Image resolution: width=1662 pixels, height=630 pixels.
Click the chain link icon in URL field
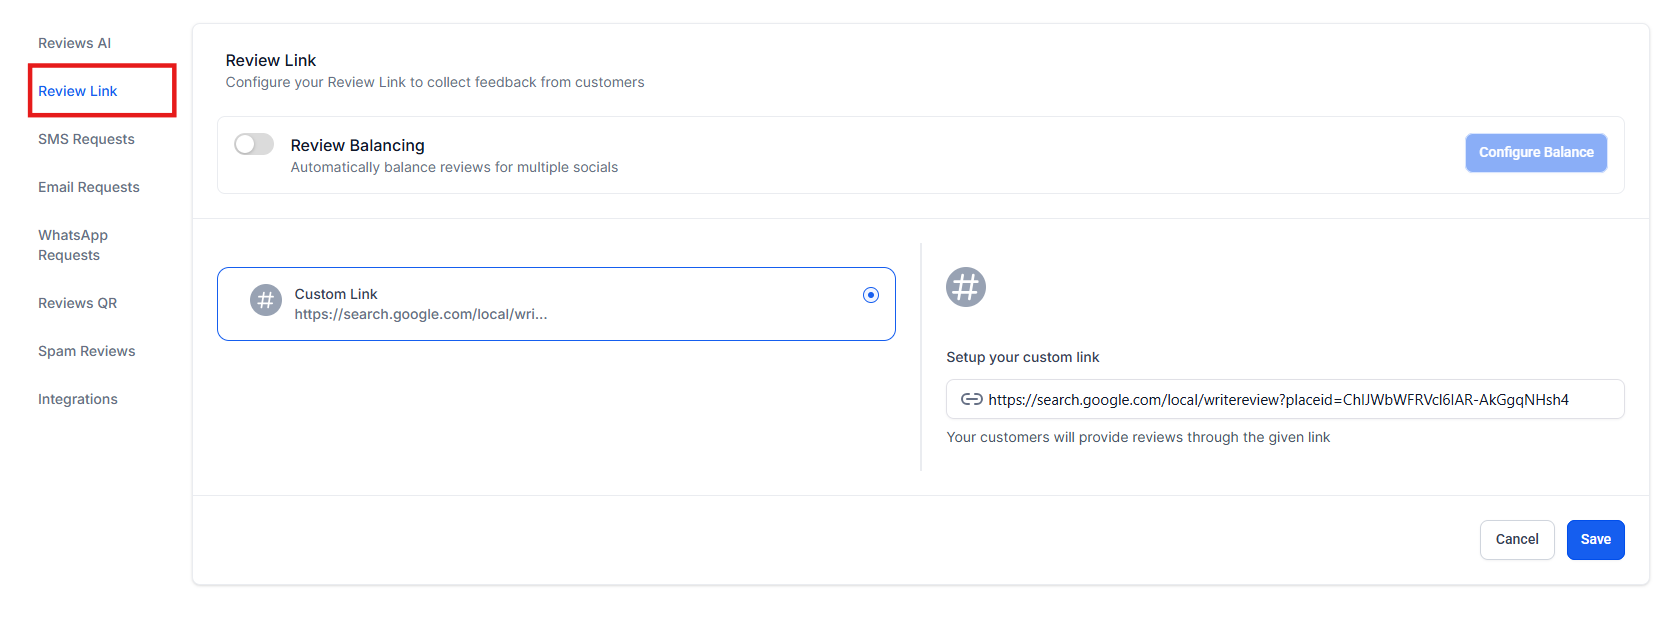(971, 400)
